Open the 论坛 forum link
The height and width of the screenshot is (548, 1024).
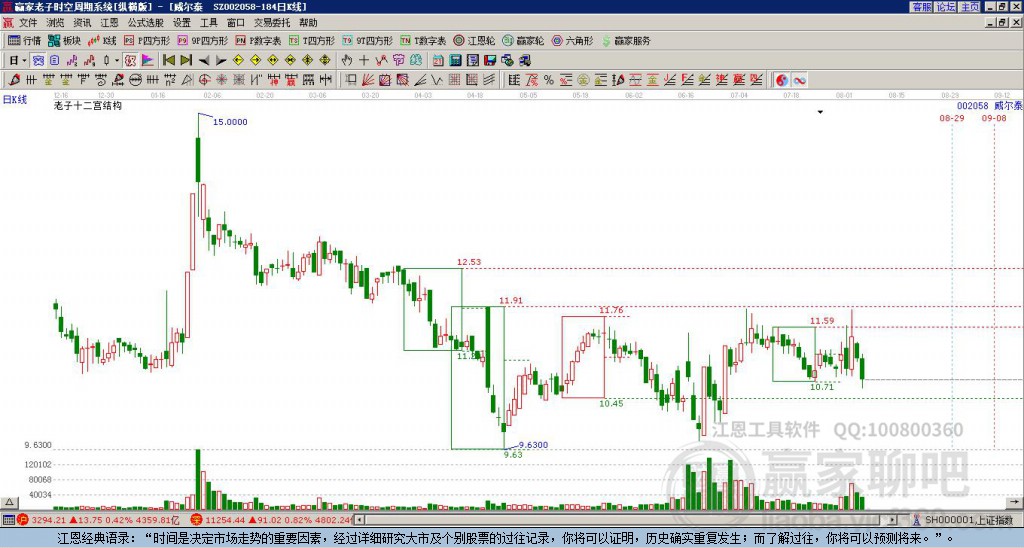(x=945, y=7)
